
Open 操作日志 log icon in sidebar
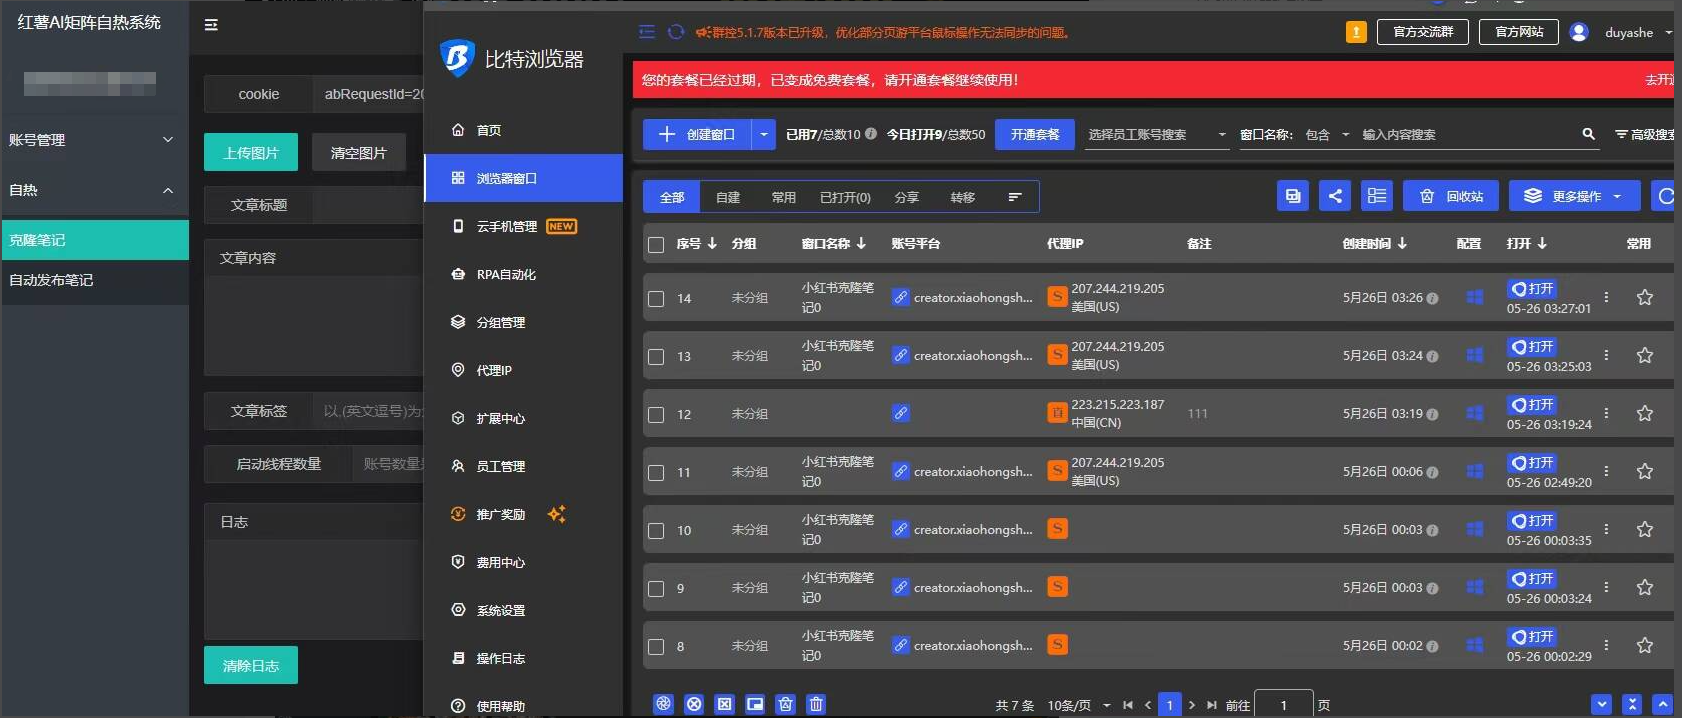pyautogui.click(x=458, y=658)
